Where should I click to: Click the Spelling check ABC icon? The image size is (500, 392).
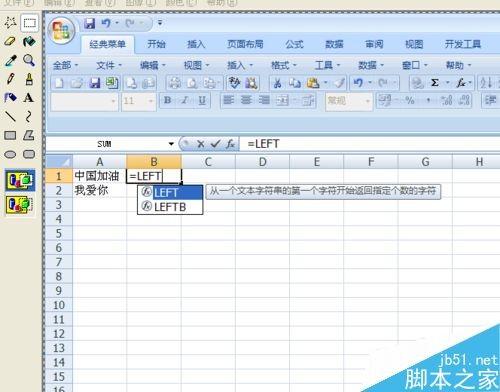(x=234, y=83)
